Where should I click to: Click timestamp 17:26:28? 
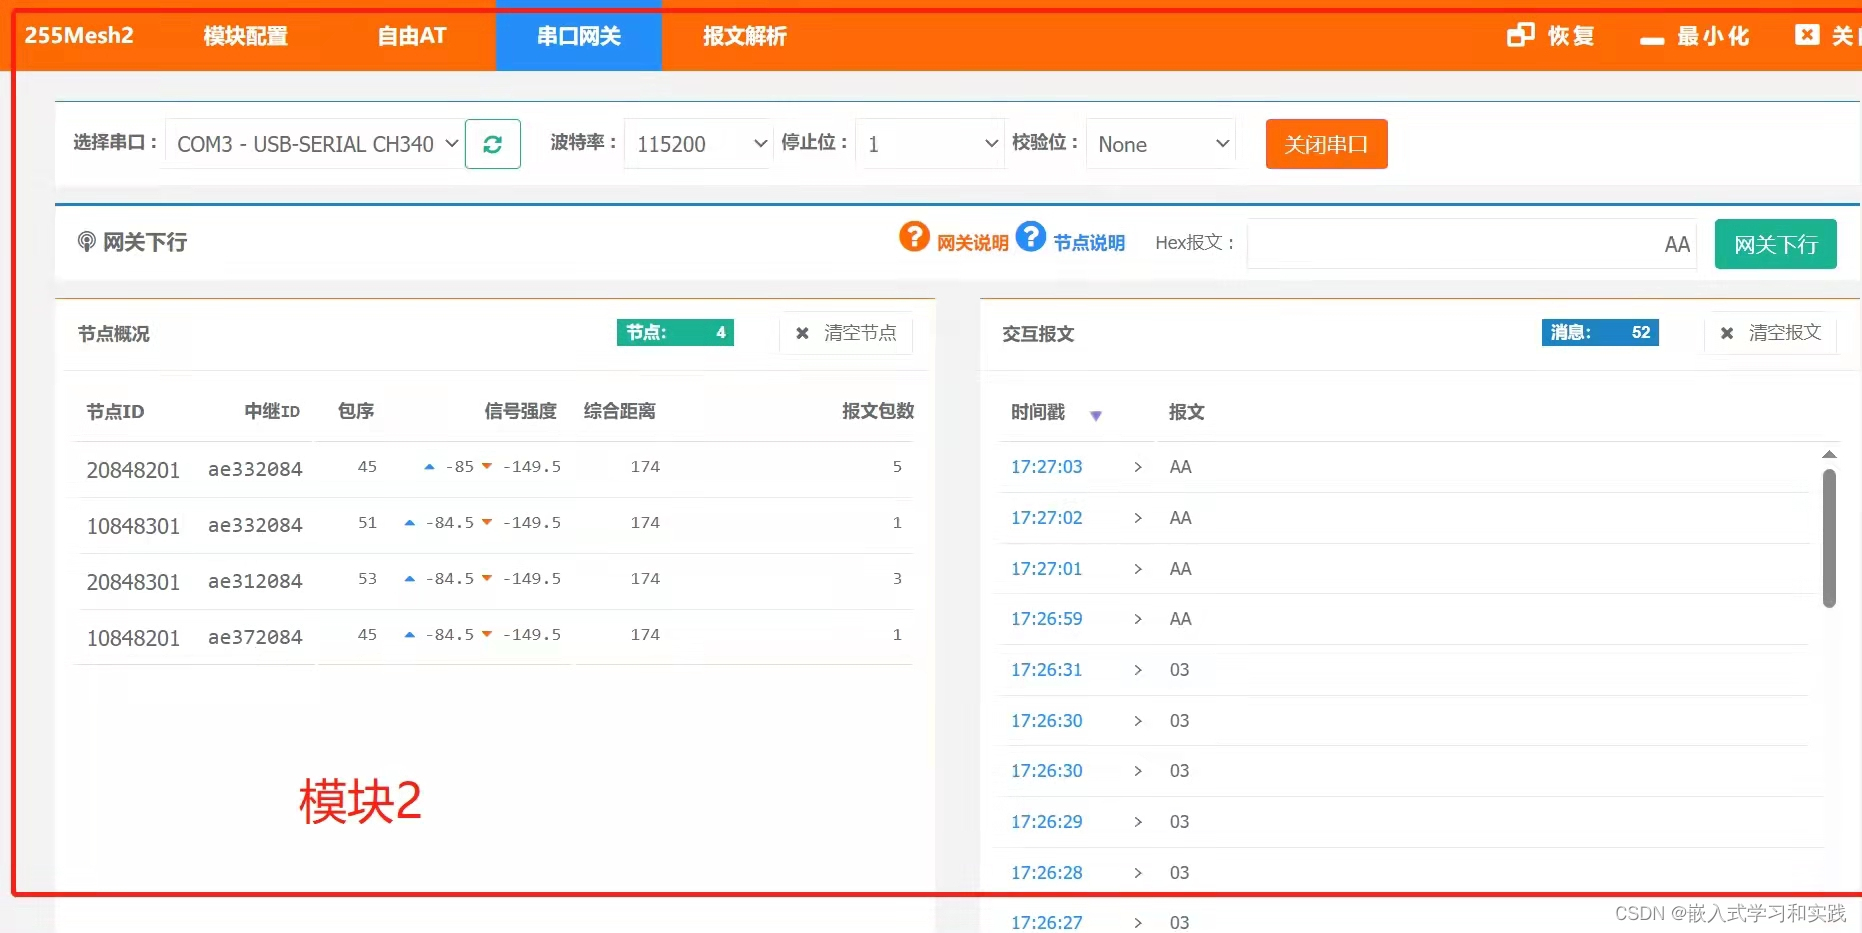pos(1046,873)
